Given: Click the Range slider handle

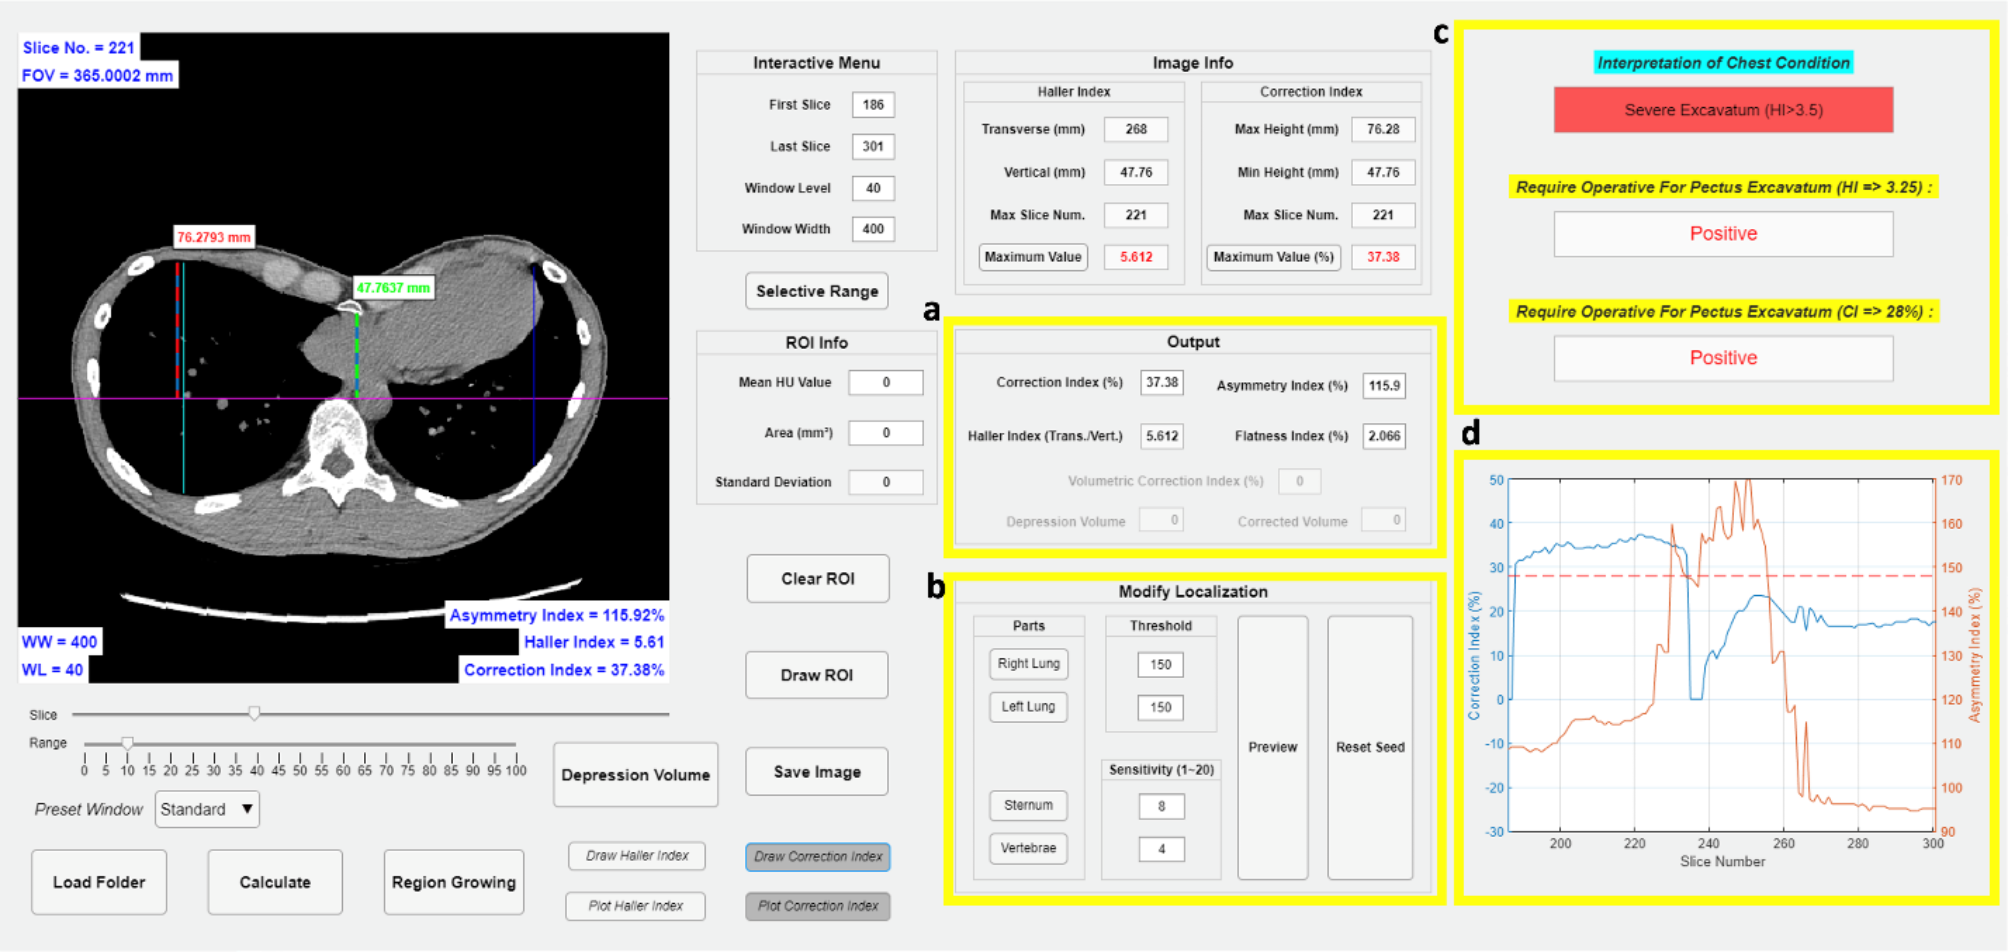Looking at the screenshot, I should pyautogui.click(x=127, y=743).
